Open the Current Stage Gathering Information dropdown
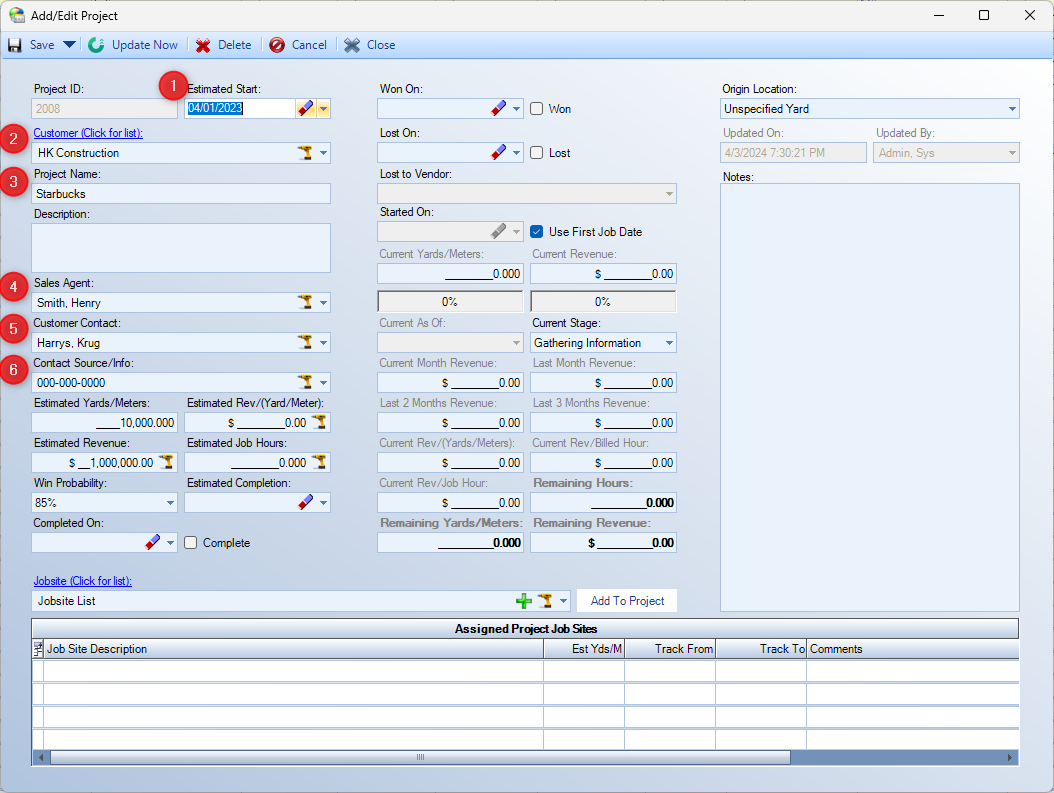This screenshot has height=793, width=1054. click(670, 343)
